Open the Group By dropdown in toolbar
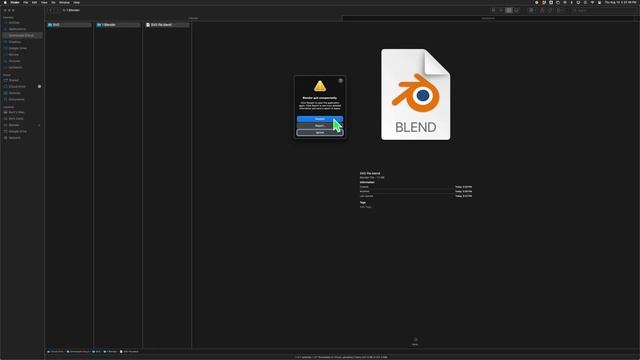Screen dimensions: 640x360 (x=532, y=10)
